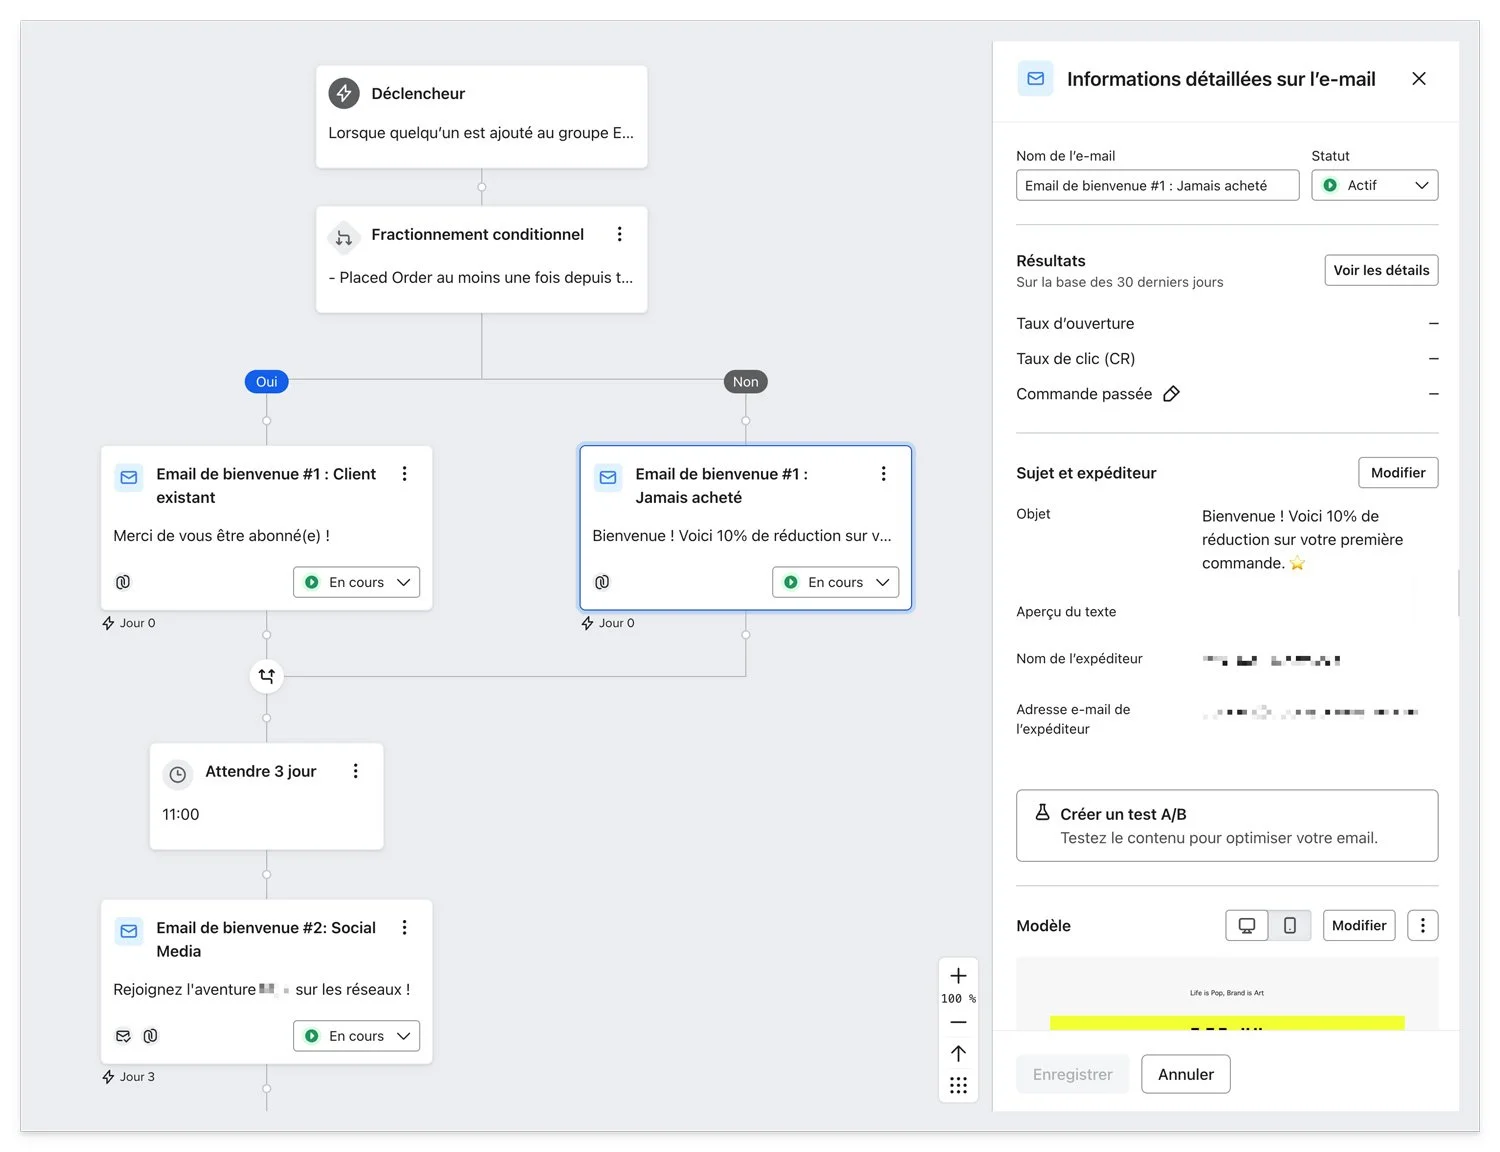1500x1152 pixels.
Task: Open En cours dropdown on Client existant email
Action: coord(357,582)
